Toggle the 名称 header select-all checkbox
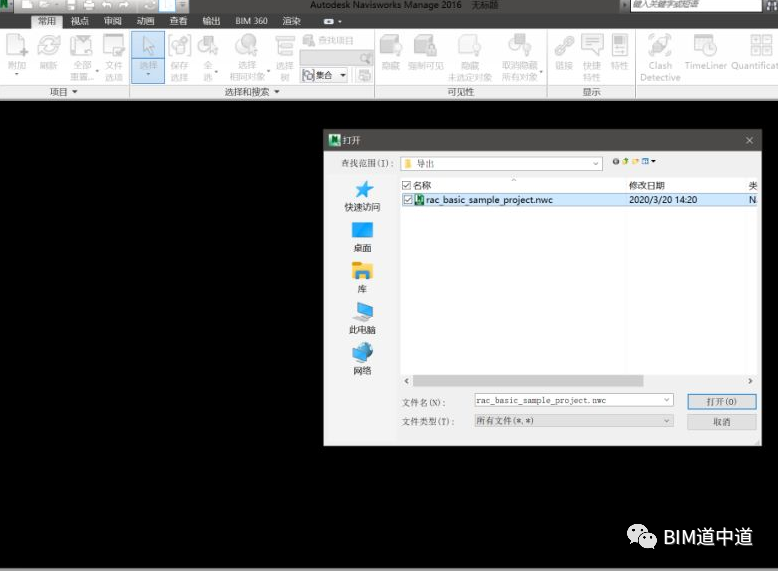The height and width of the screenshot is (571, 778). tap(406, 186)
